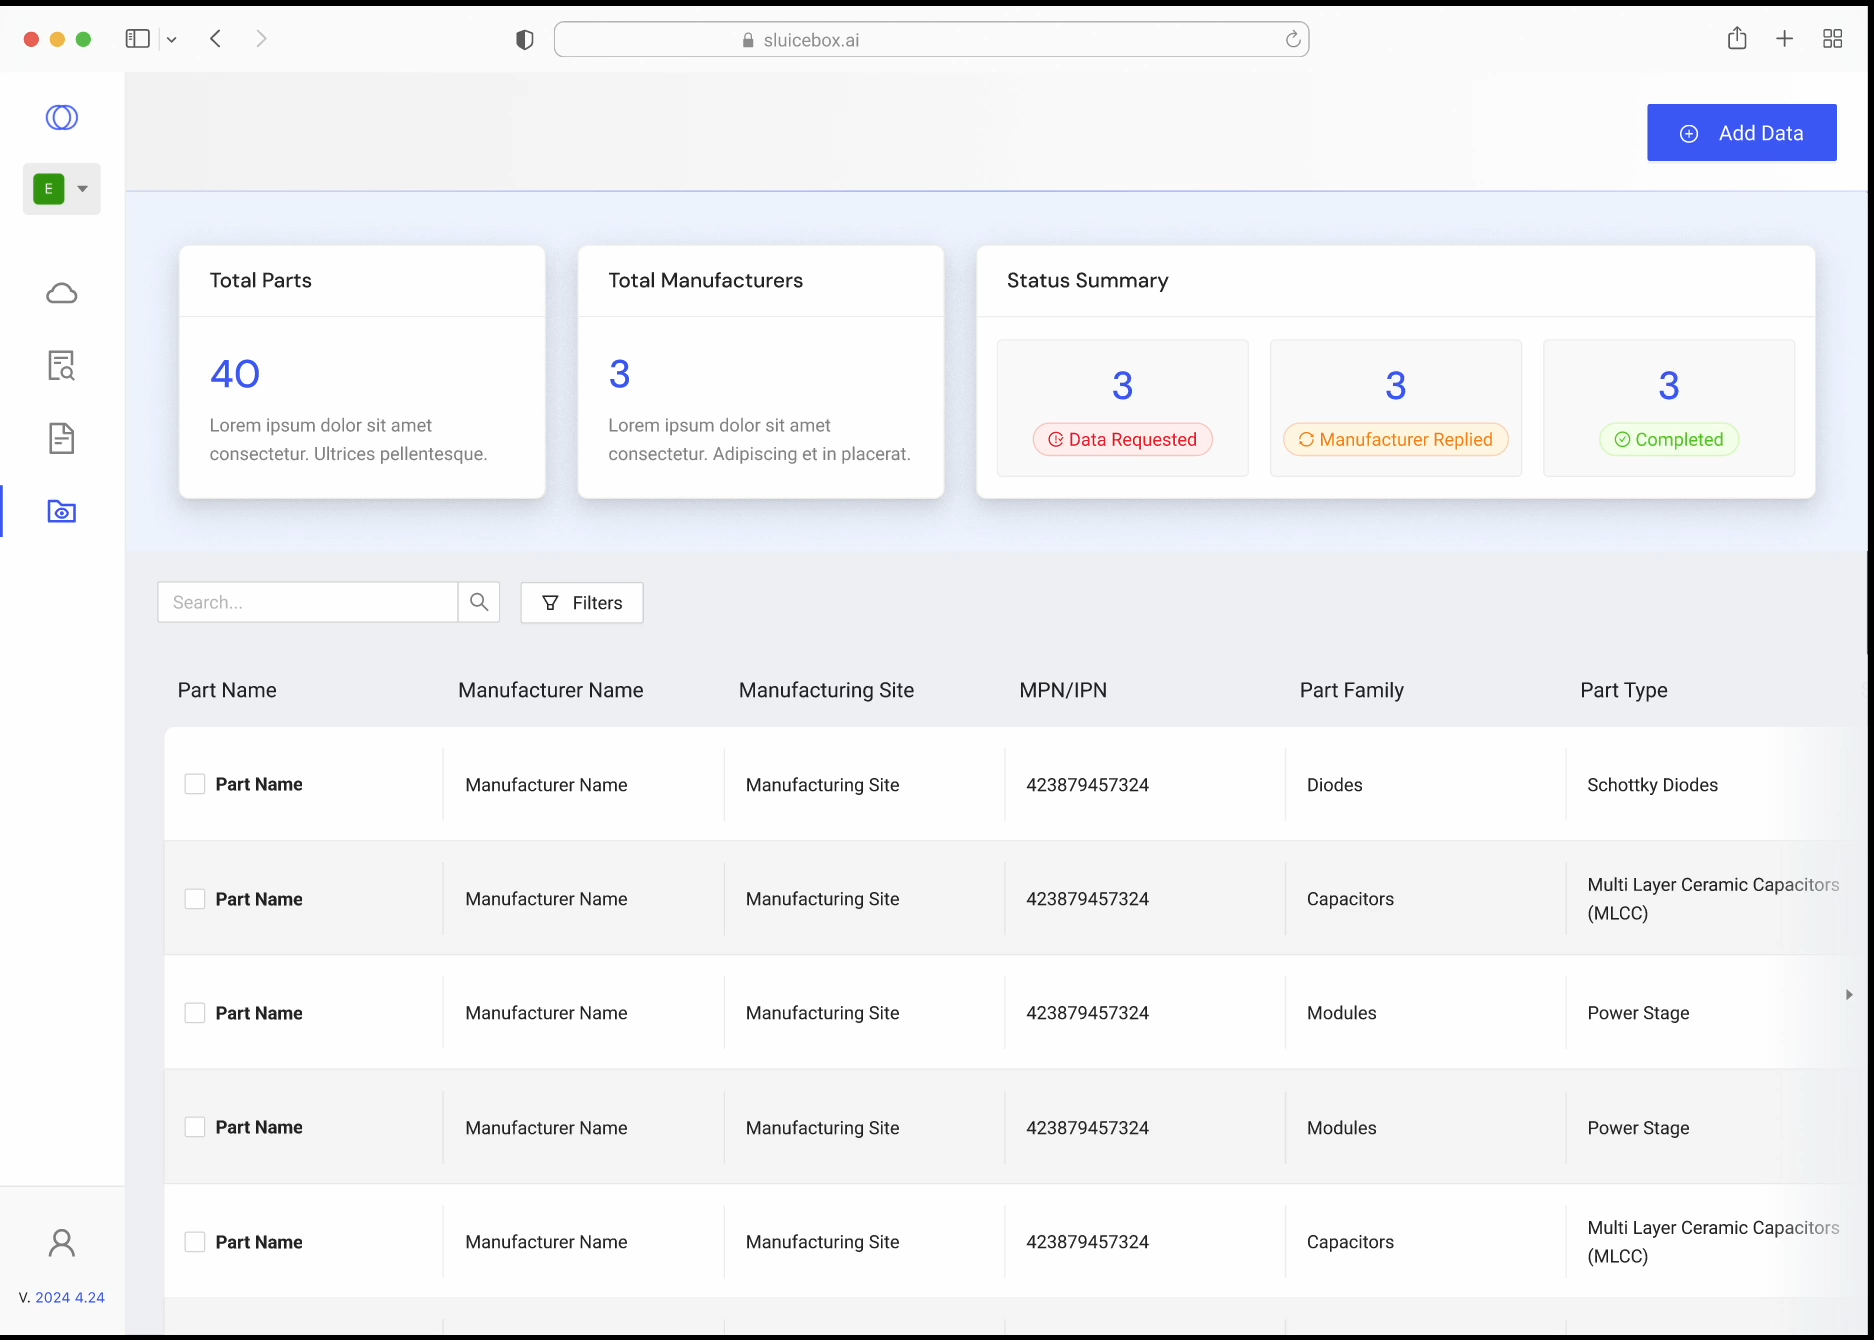This screenshot has height=1340, width=1874.
Task: Click the user profile icon
Action: coord(62,1243)
